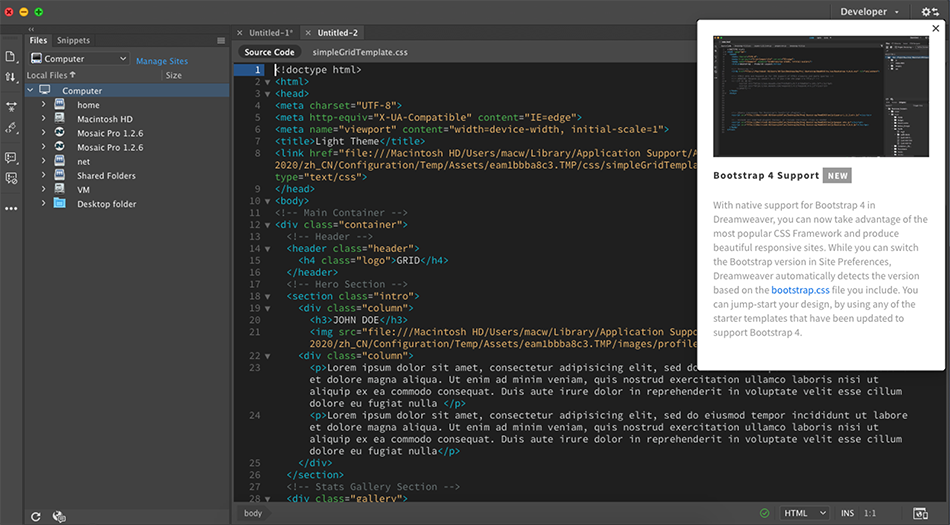Select Shared Folders in the file tree

click(106, 176)
